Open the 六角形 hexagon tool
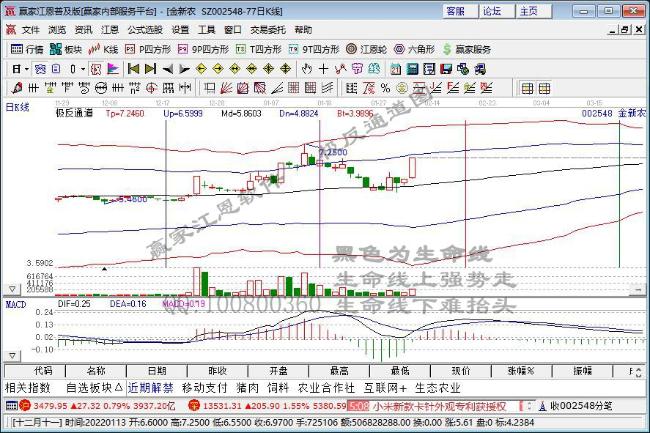 [414, 50]
